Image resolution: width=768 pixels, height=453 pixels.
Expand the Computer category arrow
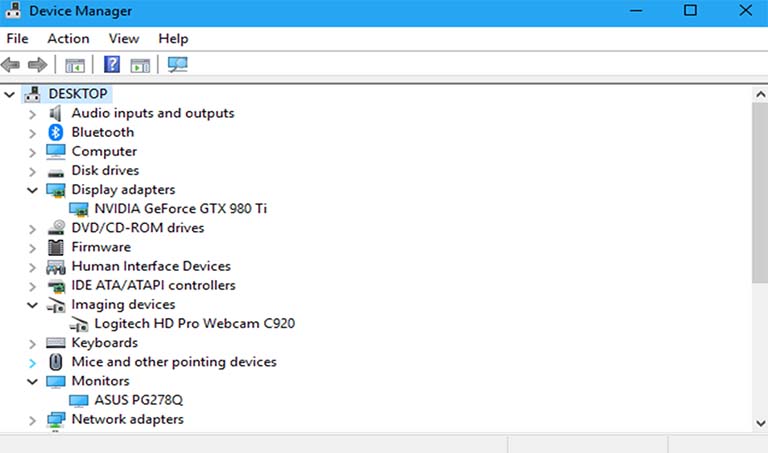(x=32, y=153)
